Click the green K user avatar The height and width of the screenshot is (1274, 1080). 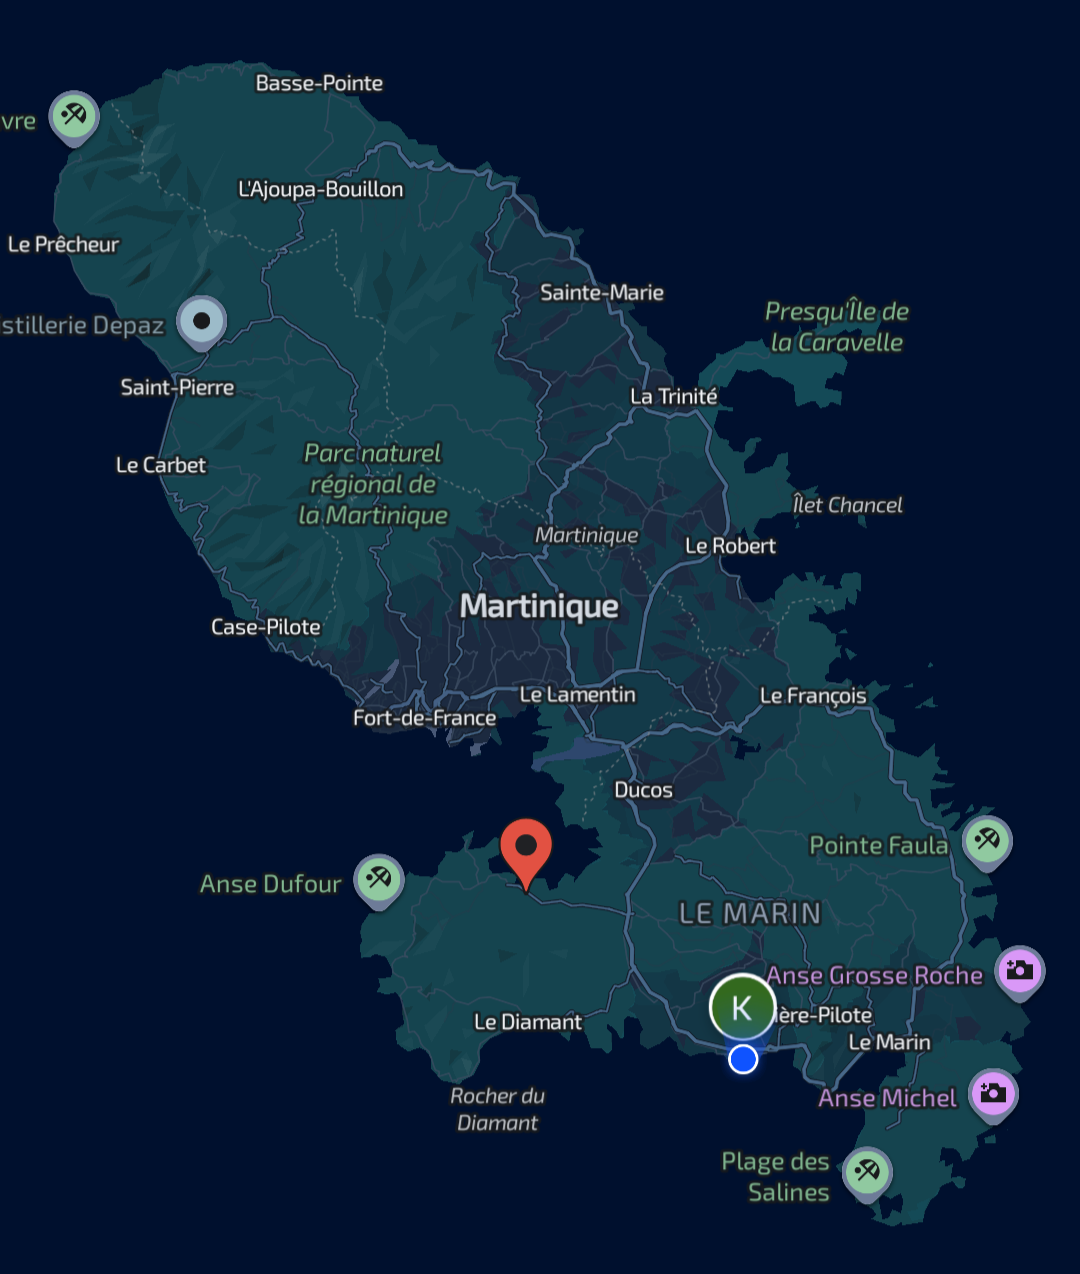click(x=742, y=1007)
